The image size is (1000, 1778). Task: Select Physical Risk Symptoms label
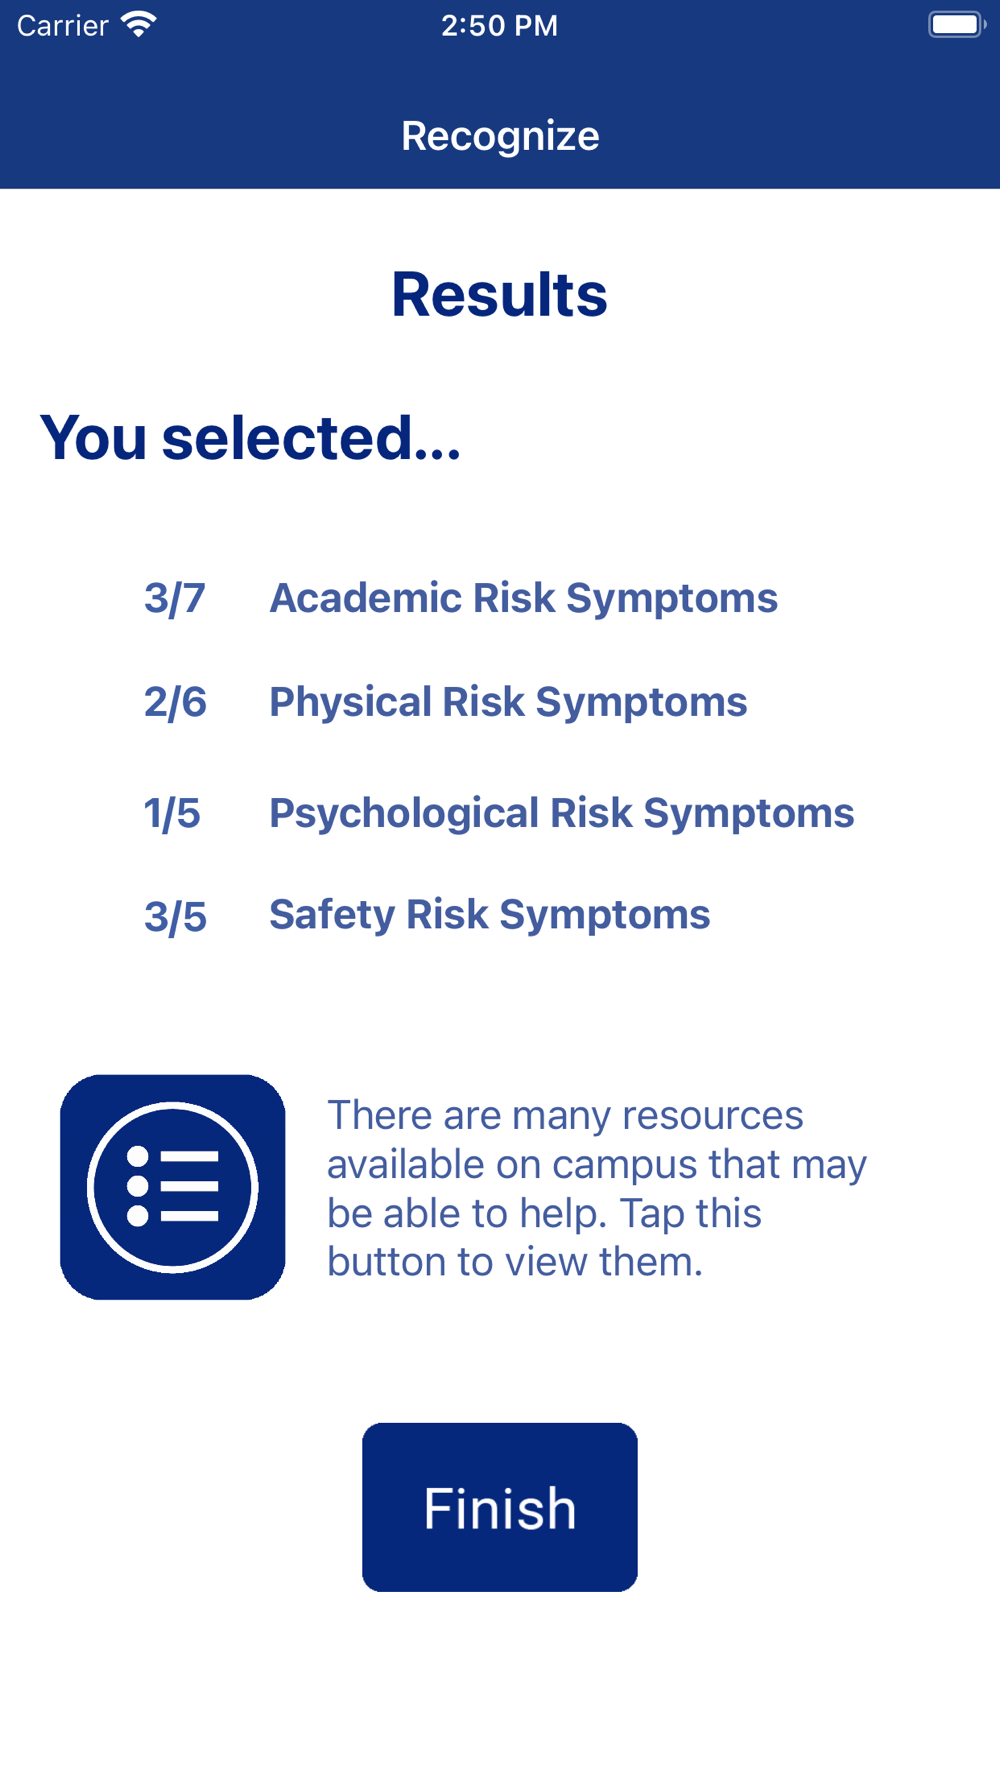click(508, 702)
